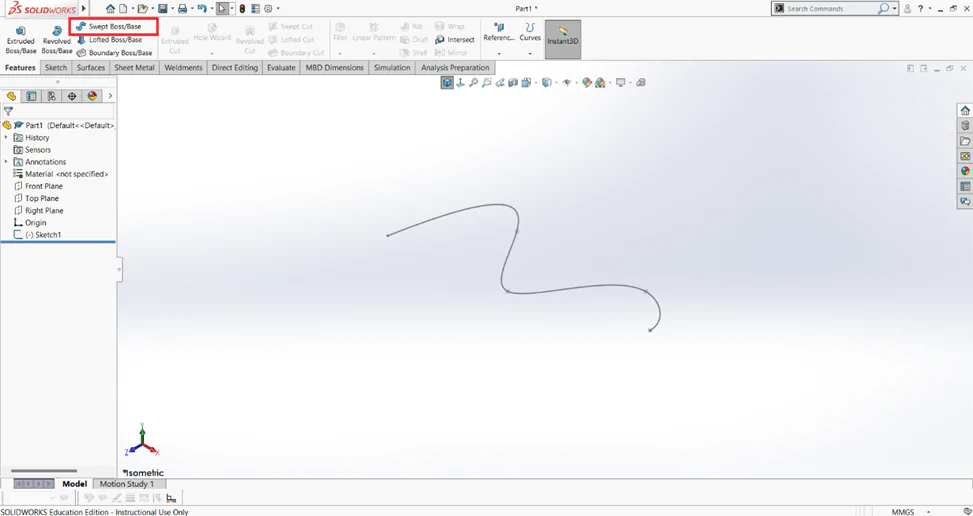Click the Print icon

click(x=182, y=9)
